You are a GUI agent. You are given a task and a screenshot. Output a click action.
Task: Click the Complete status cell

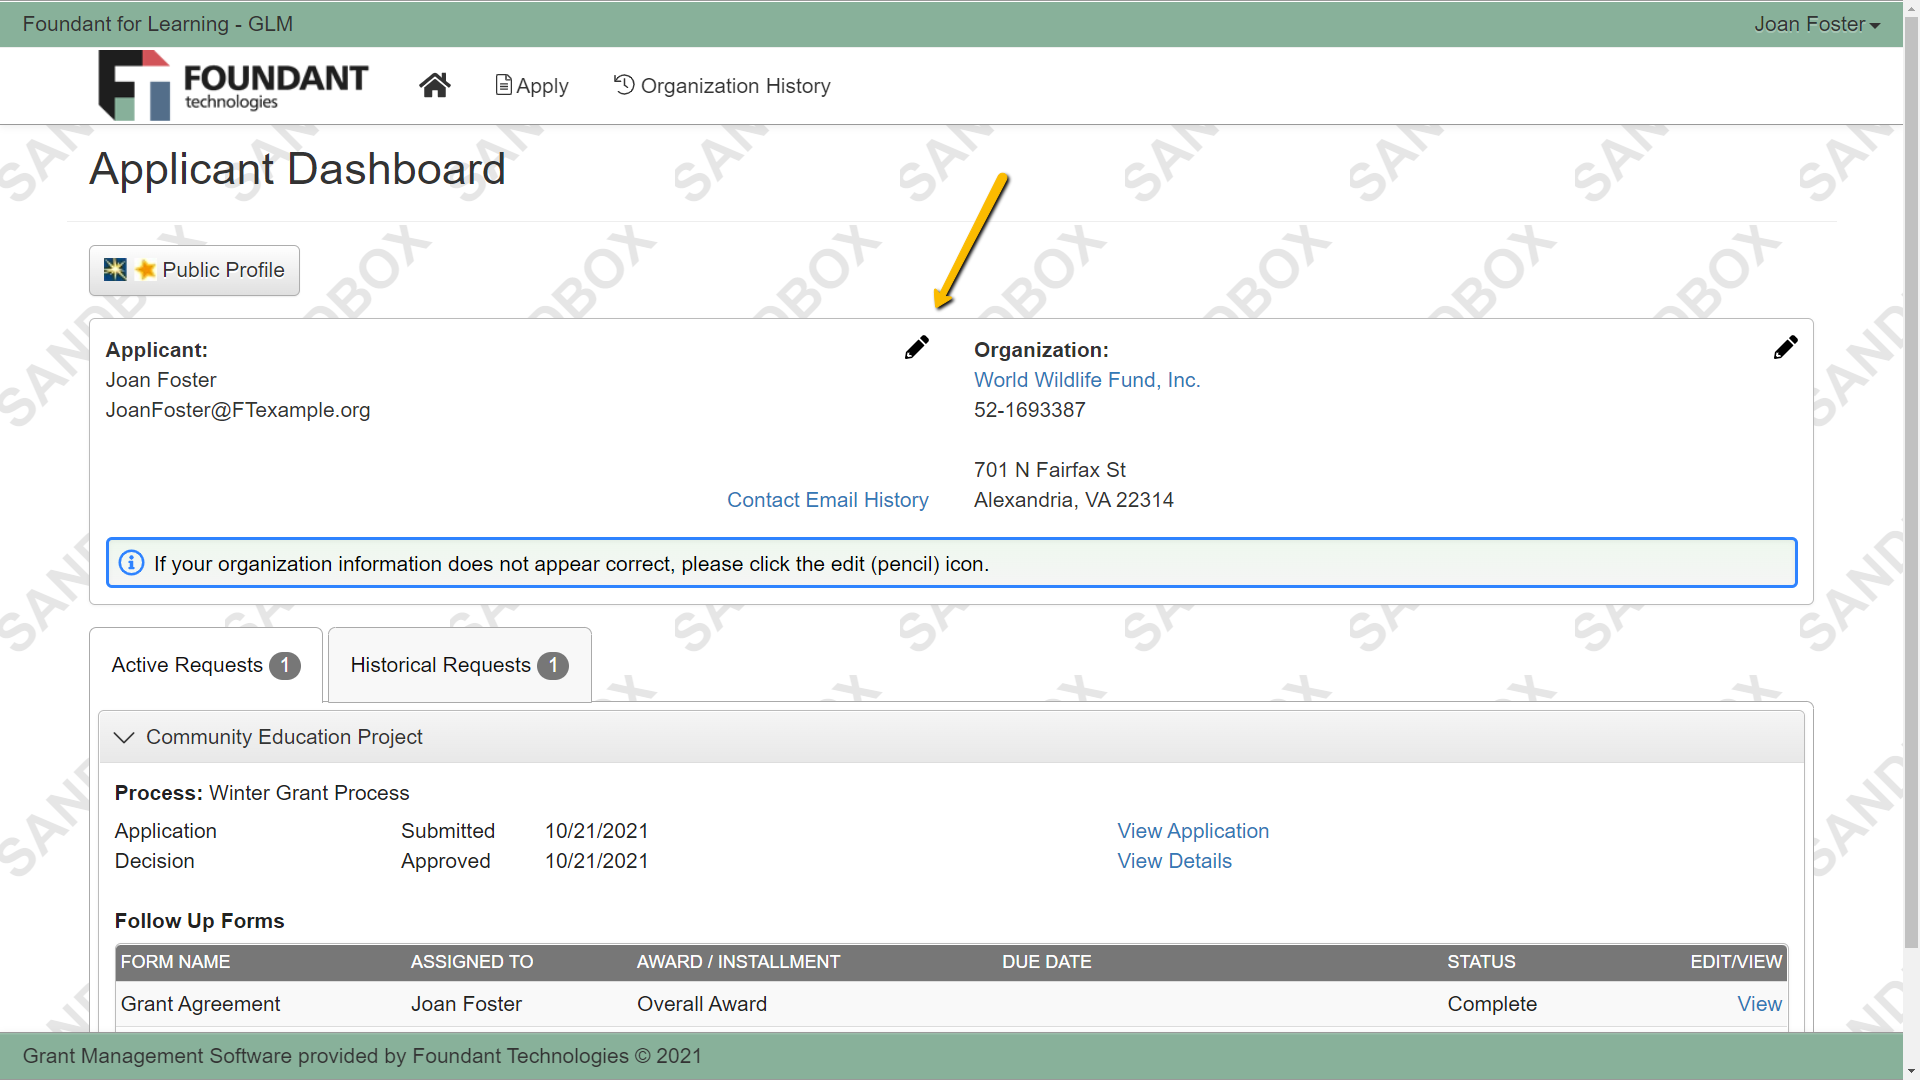point(1491,1004)
